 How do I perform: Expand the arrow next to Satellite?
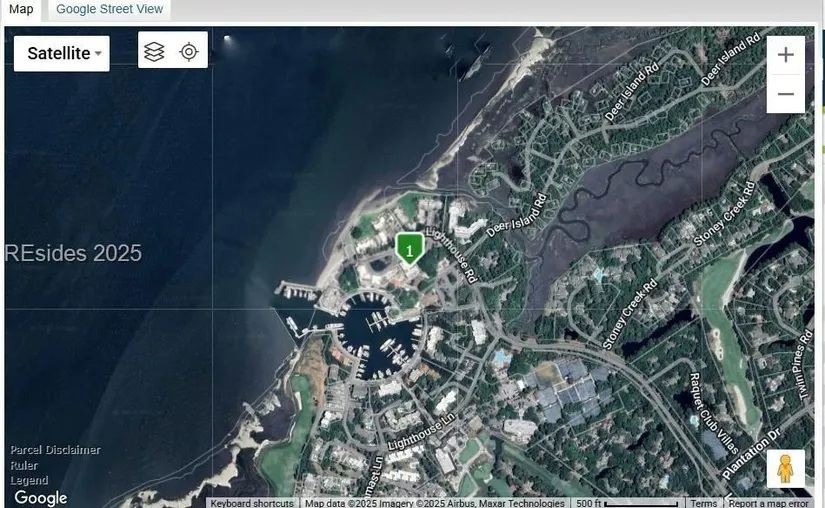98,54
